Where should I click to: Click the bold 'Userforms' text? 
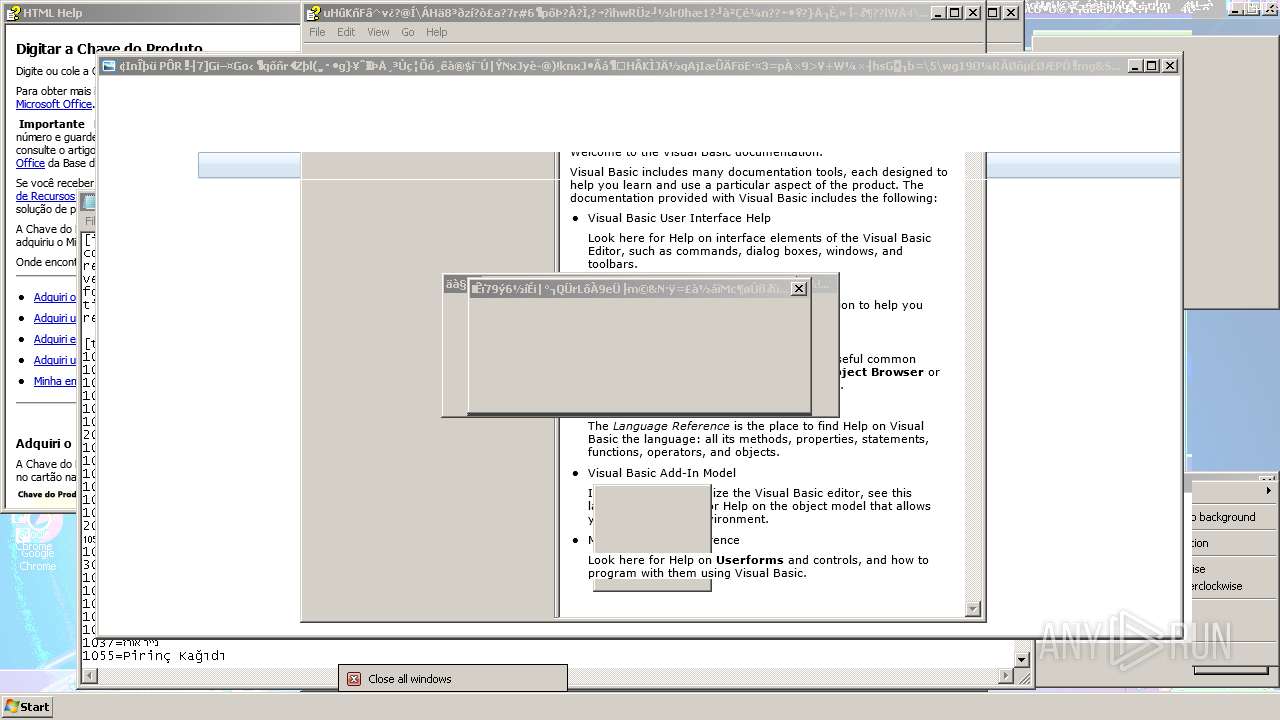749,560
